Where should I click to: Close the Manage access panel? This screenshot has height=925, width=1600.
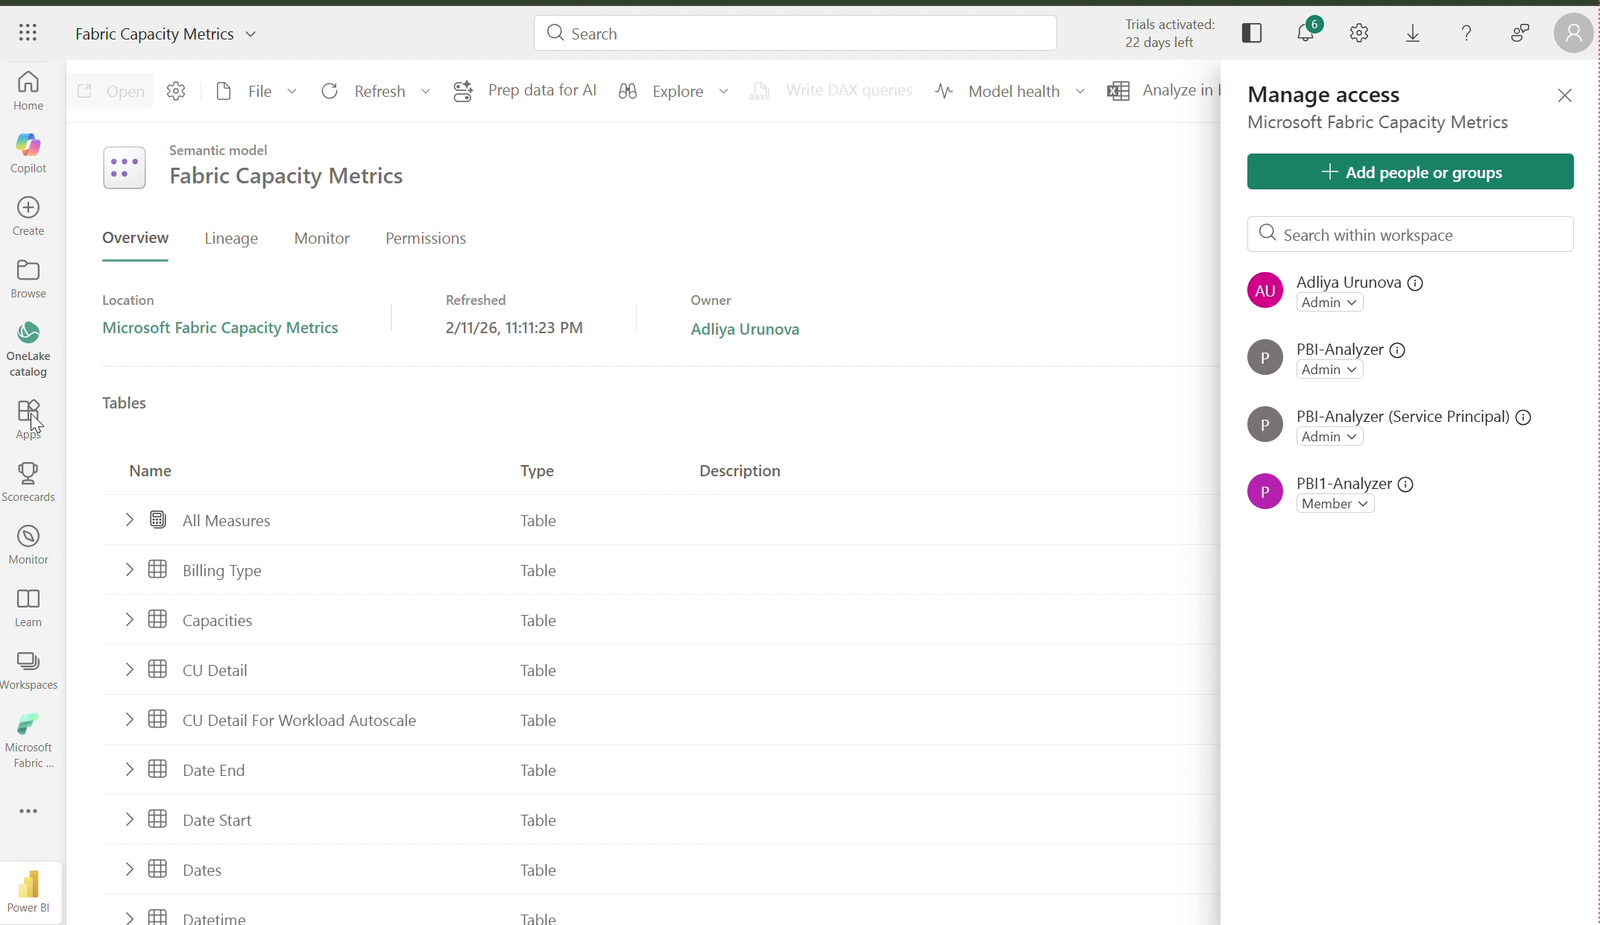1565,95
